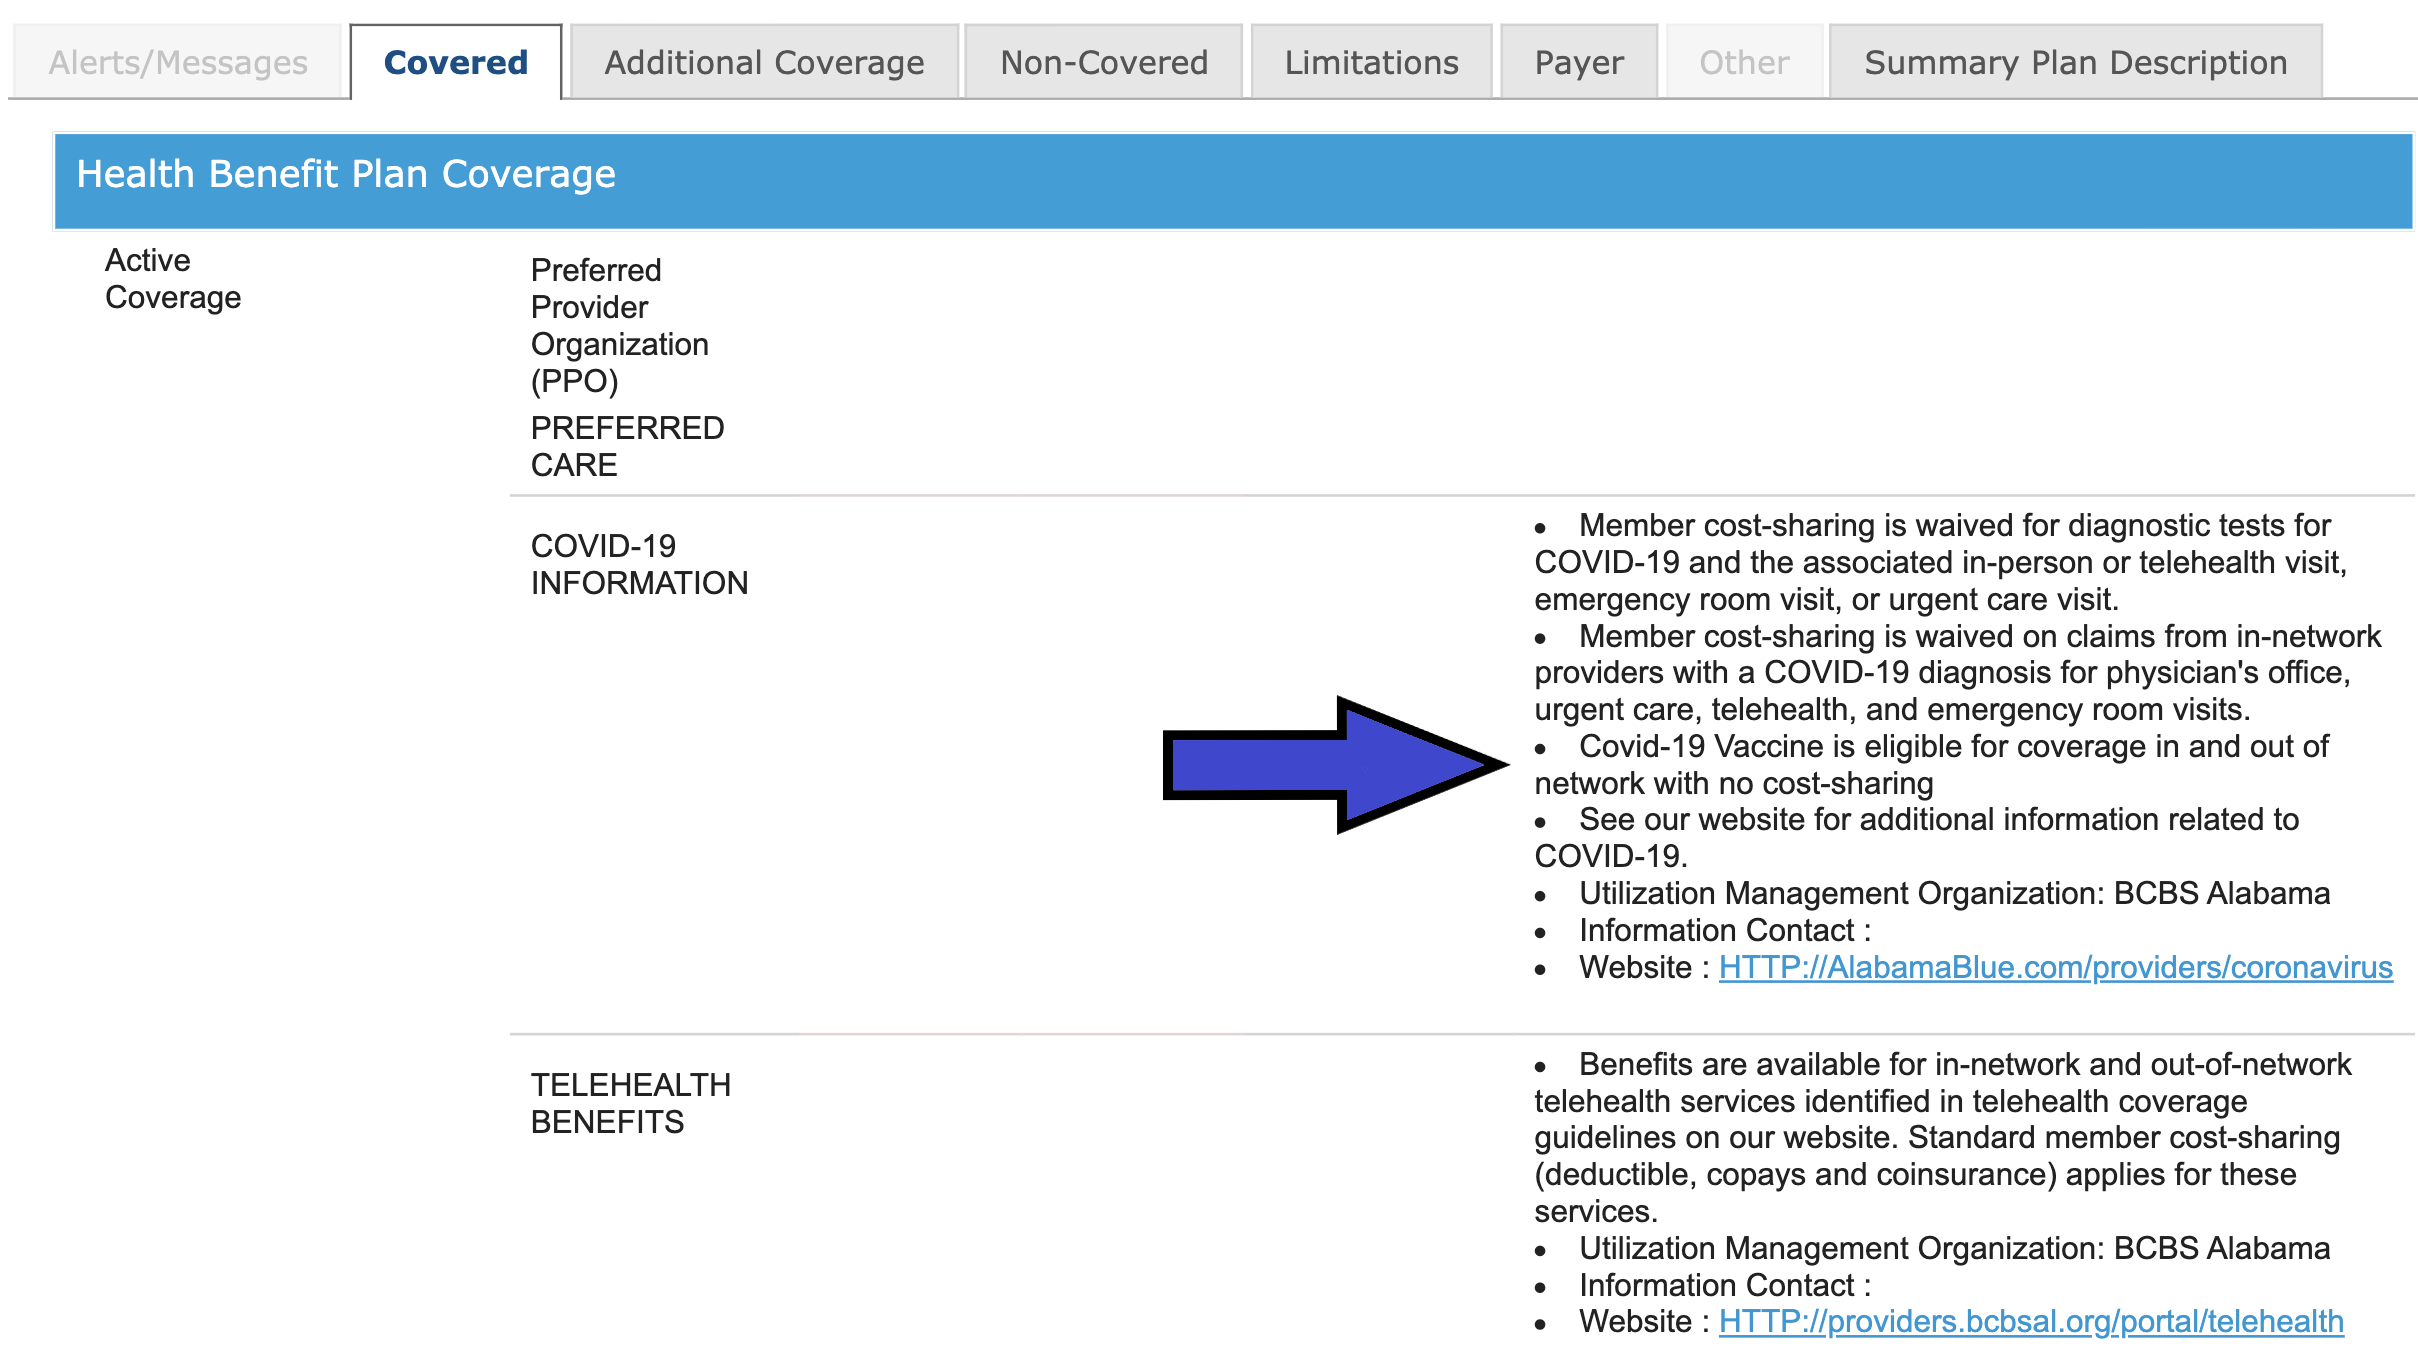Screen dimensions: 2418x1364
Task: Click Utilization Management Organization under COVID-19
Action: pyautogui.click(x=1953, y=893)
